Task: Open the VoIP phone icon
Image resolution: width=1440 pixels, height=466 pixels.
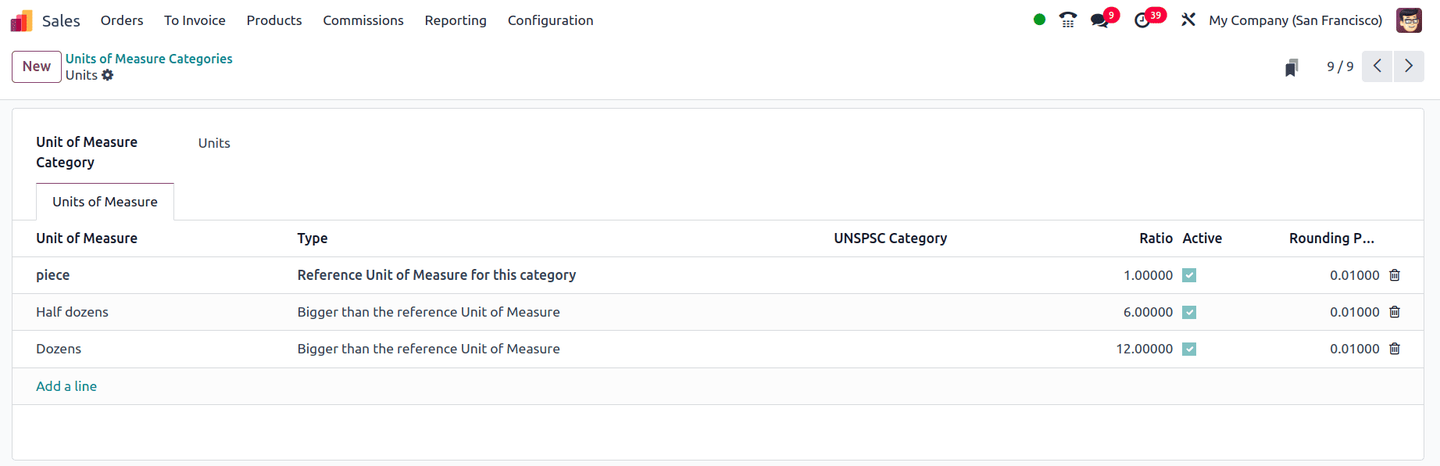Action: [1068, 20]
